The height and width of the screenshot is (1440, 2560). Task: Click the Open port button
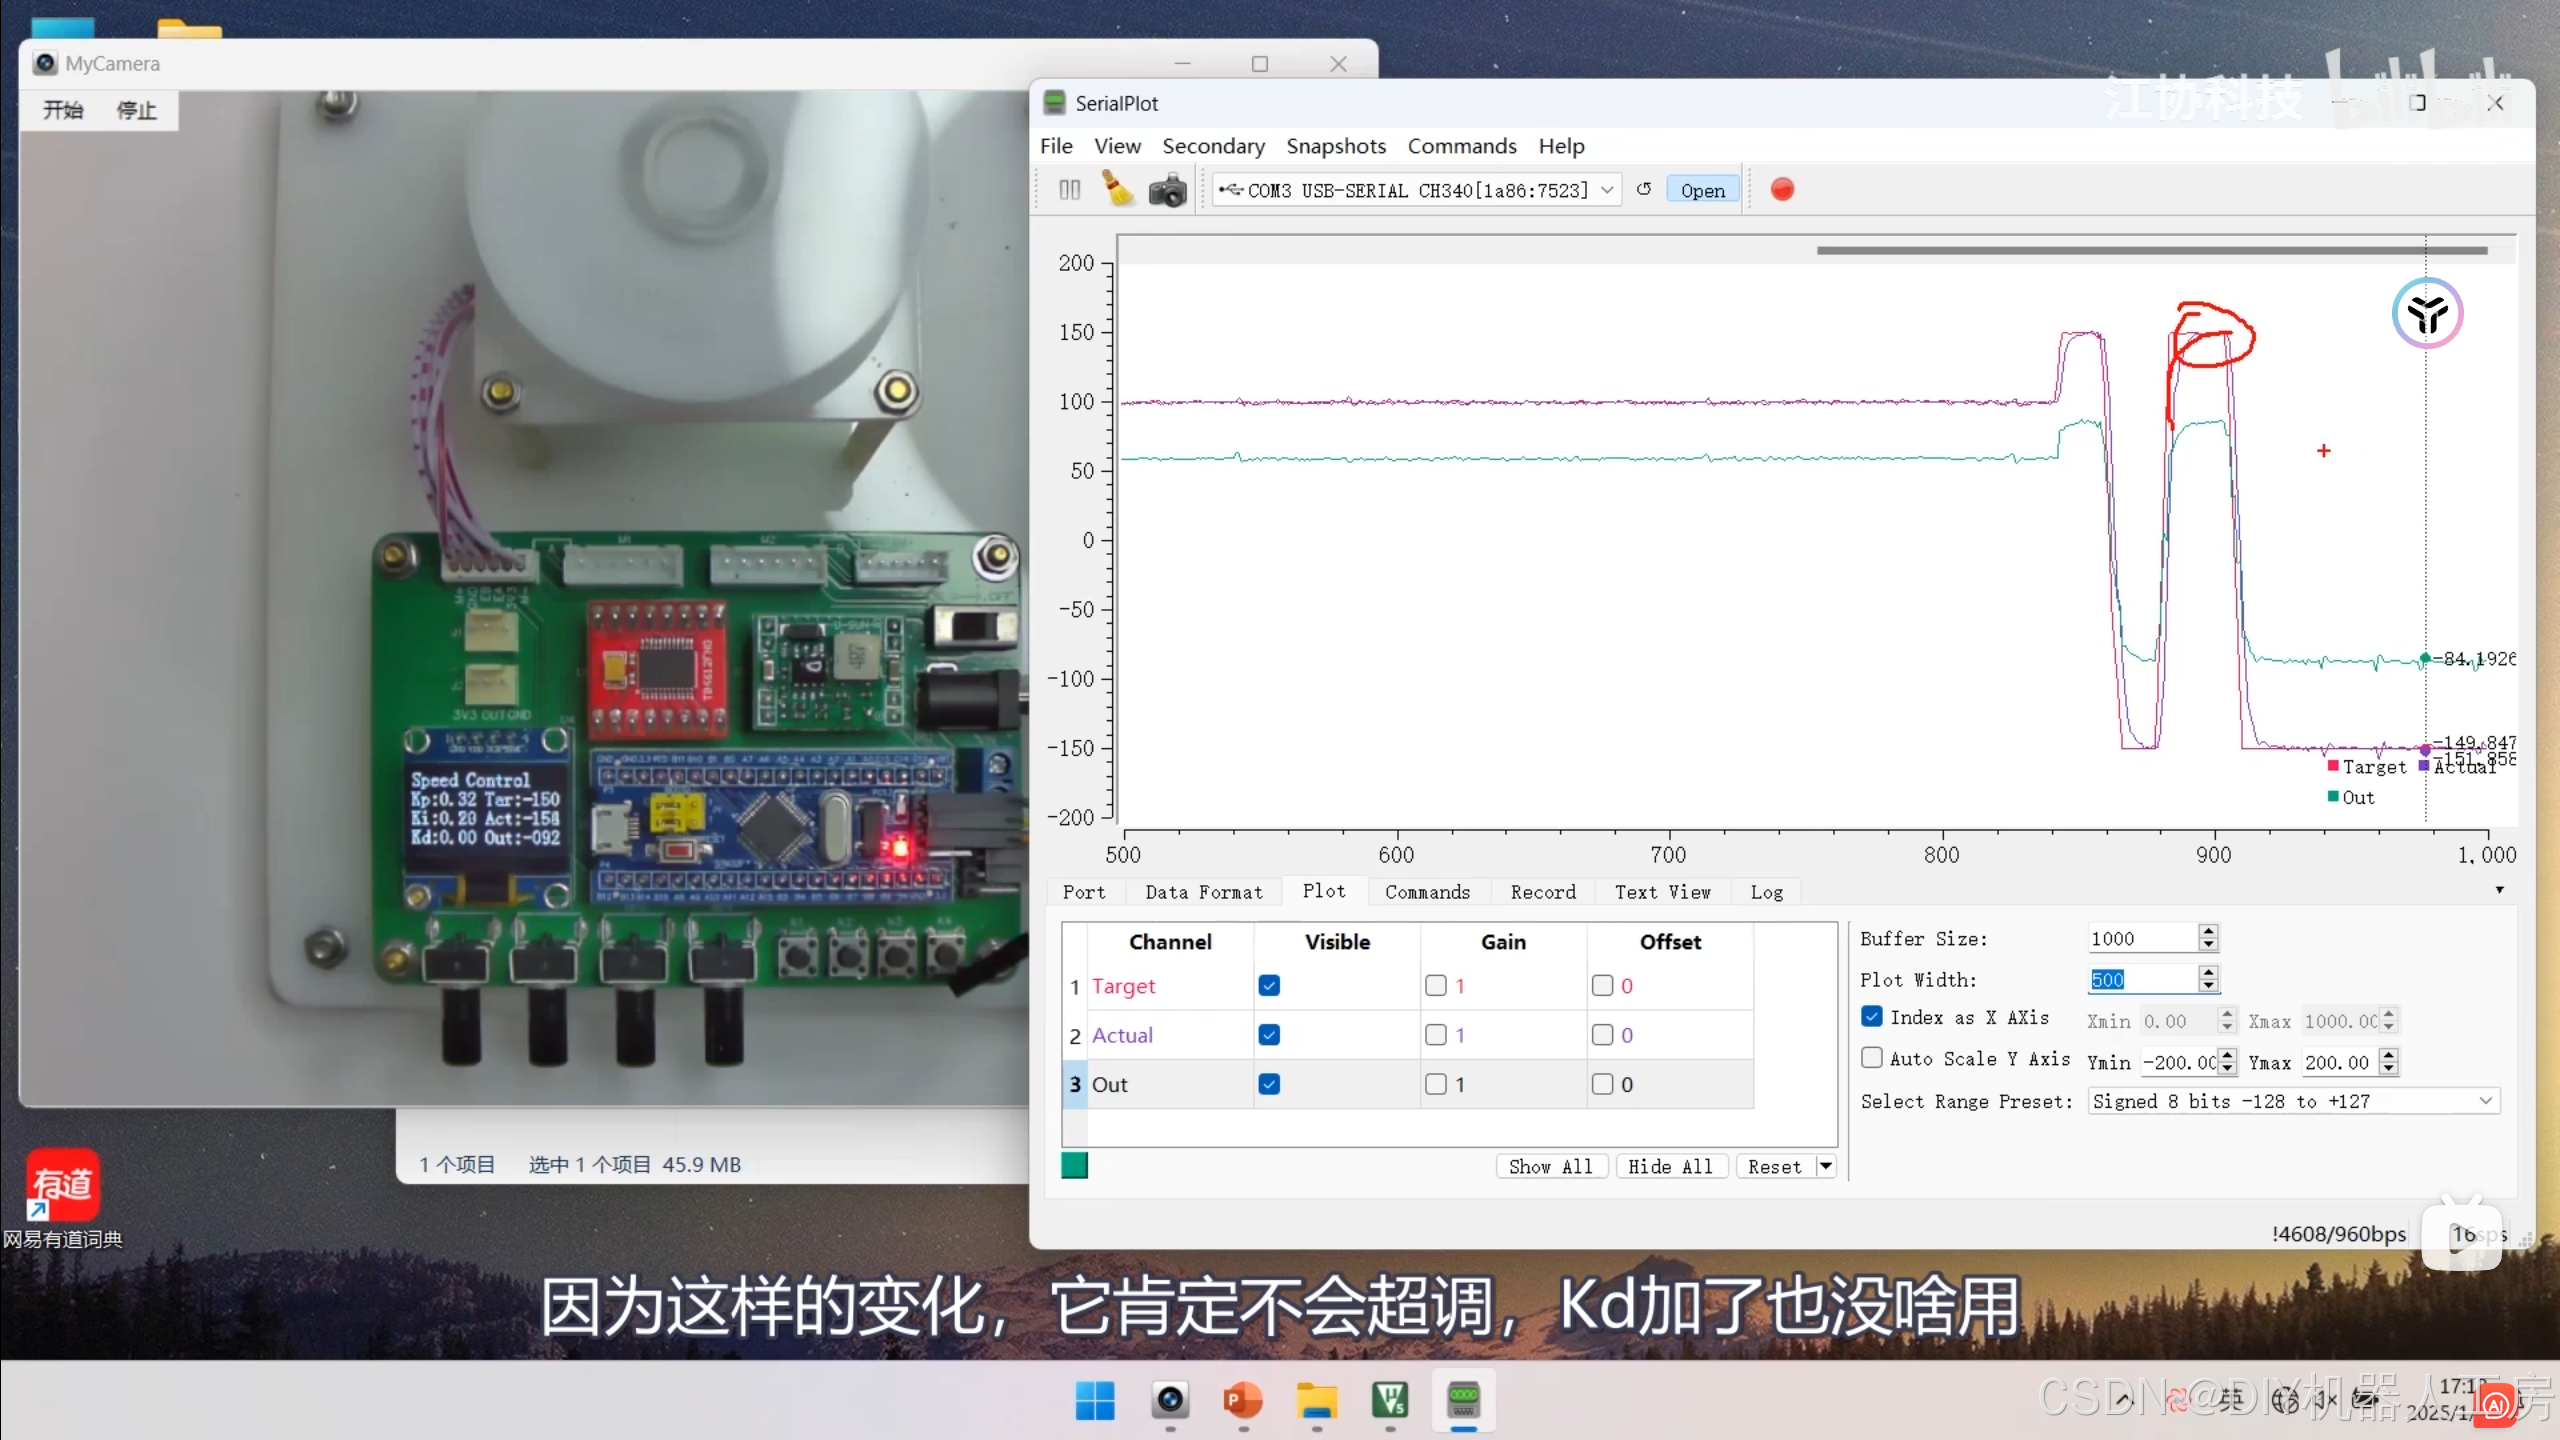pyautogui.click(x=1702, y=190)
